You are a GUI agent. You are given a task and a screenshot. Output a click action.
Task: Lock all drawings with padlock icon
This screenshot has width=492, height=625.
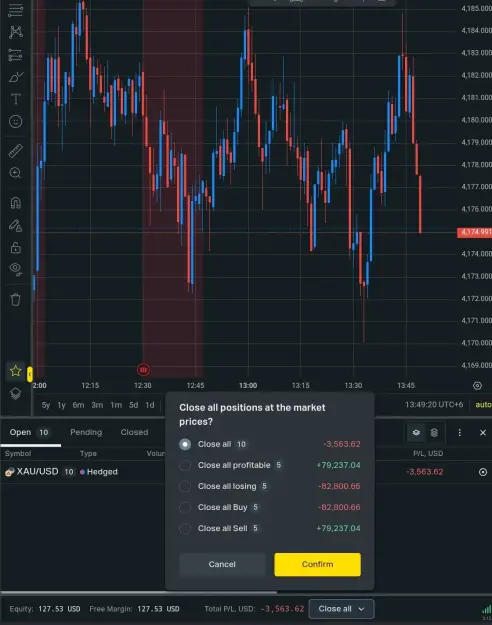click(x=16, y=248)
